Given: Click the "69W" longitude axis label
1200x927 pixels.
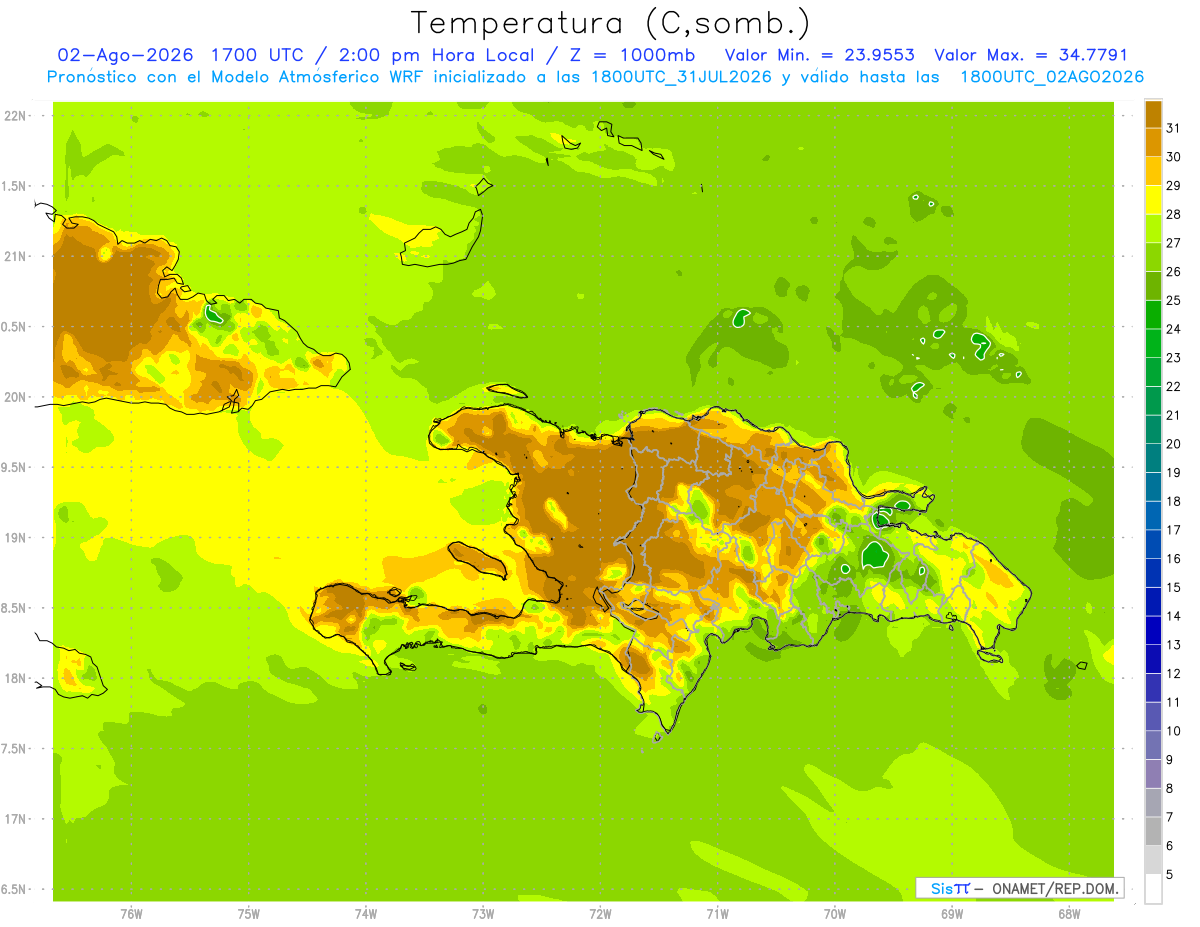Looking at the screenshot, I should pyautogui.click(x=952, y=914).
